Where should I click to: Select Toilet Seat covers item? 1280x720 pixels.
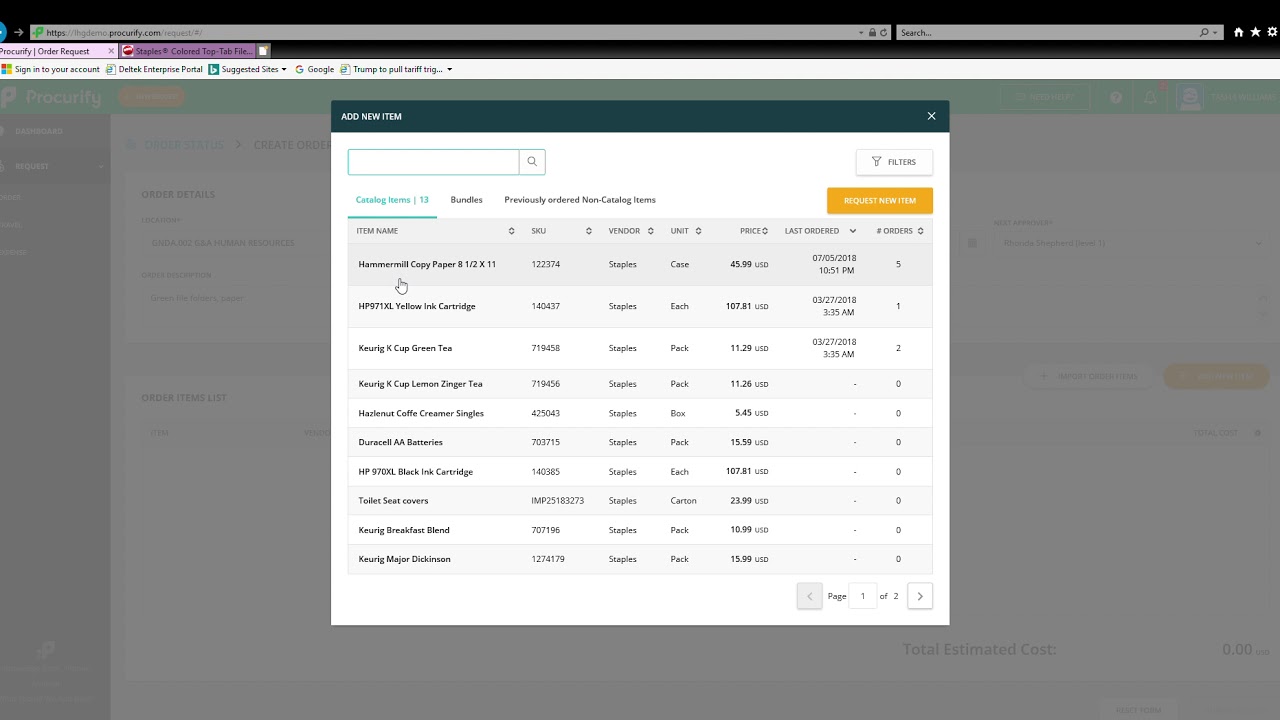393,501
